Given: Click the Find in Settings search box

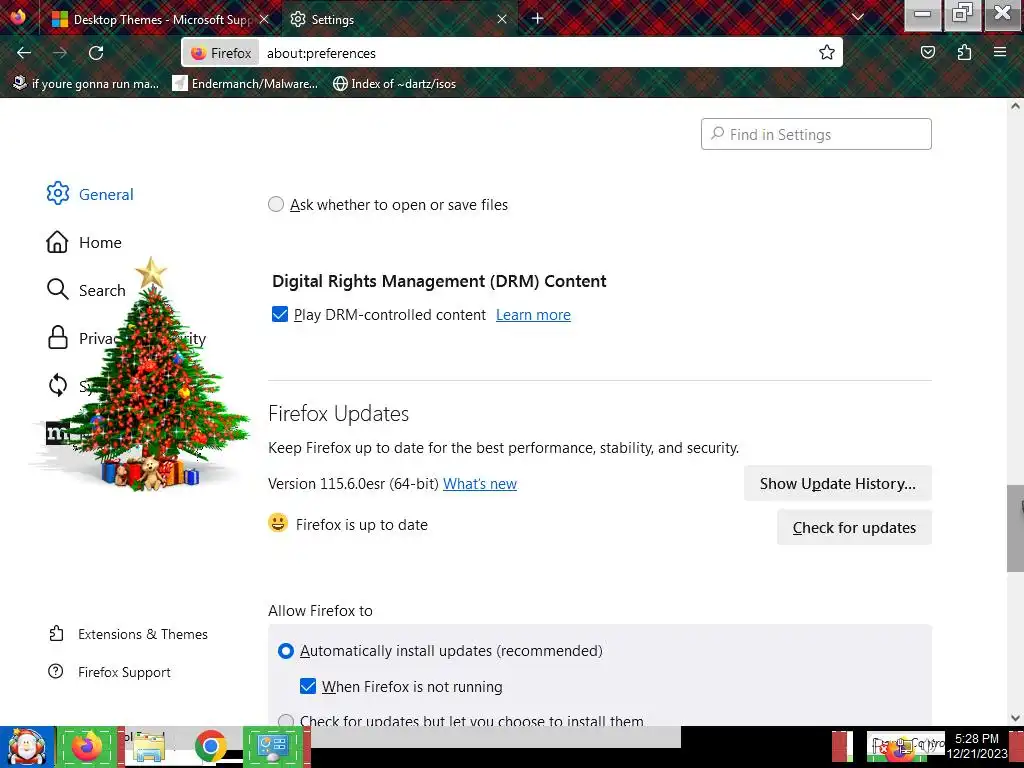Looking at the screenshot, I should (816, 134).
